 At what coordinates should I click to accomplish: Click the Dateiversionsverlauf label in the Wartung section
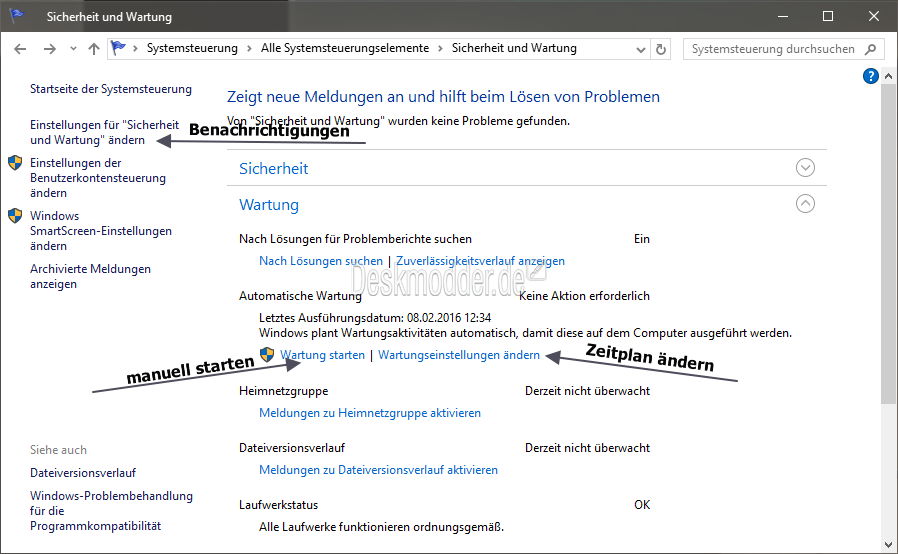tap(292, 447)
